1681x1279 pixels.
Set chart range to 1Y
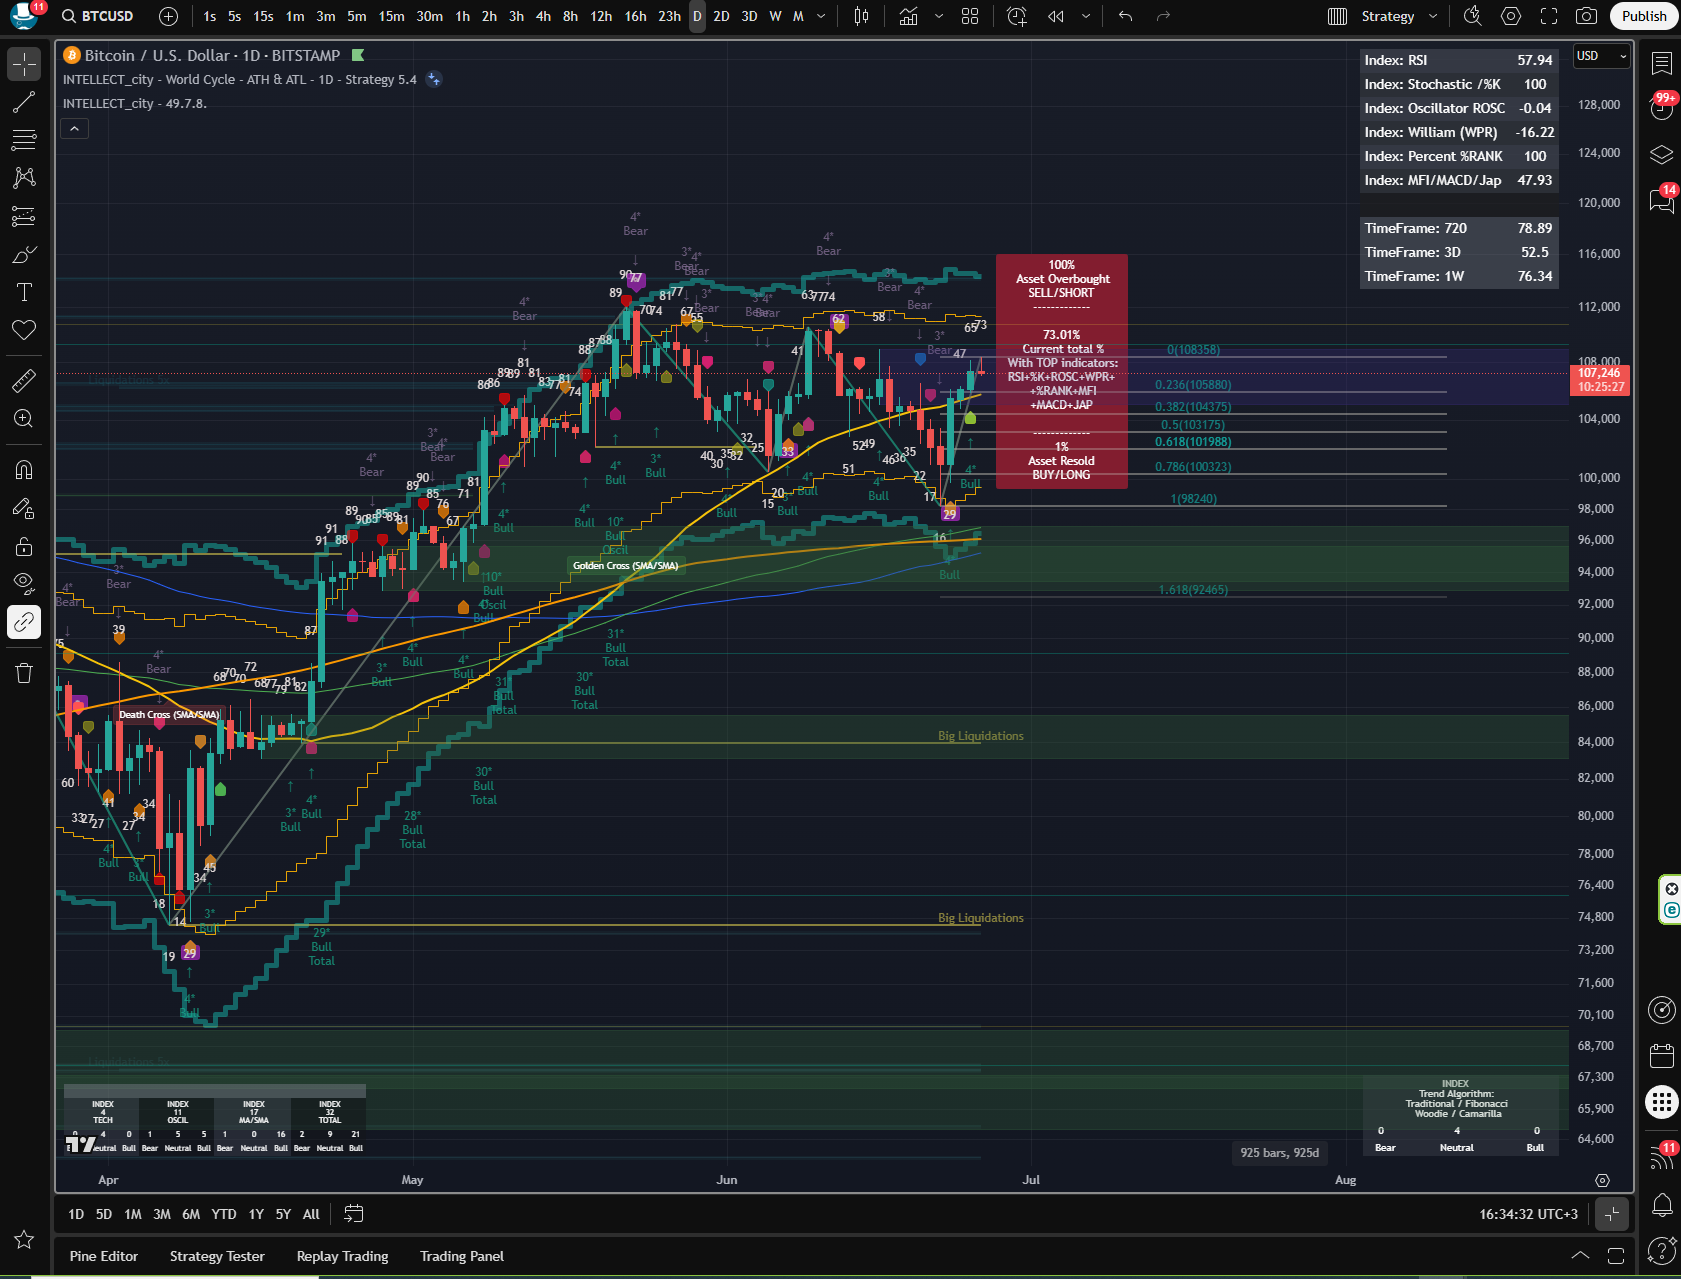pos(256,1214)
